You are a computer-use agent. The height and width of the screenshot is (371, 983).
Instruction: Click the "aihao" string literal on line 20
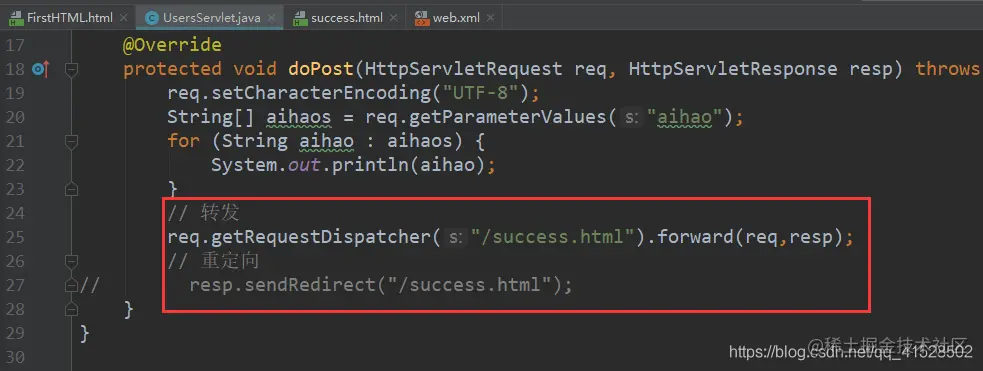tap(686, 117)
